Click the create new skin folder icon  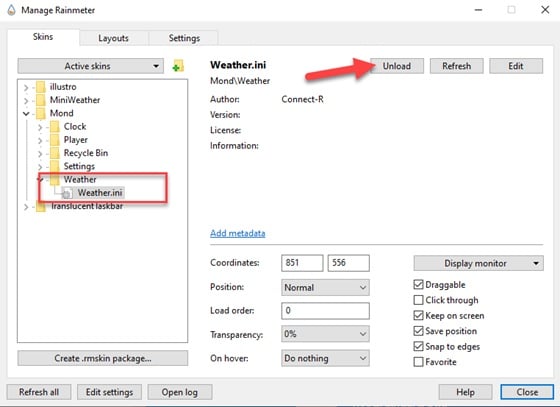click(178, 66)
